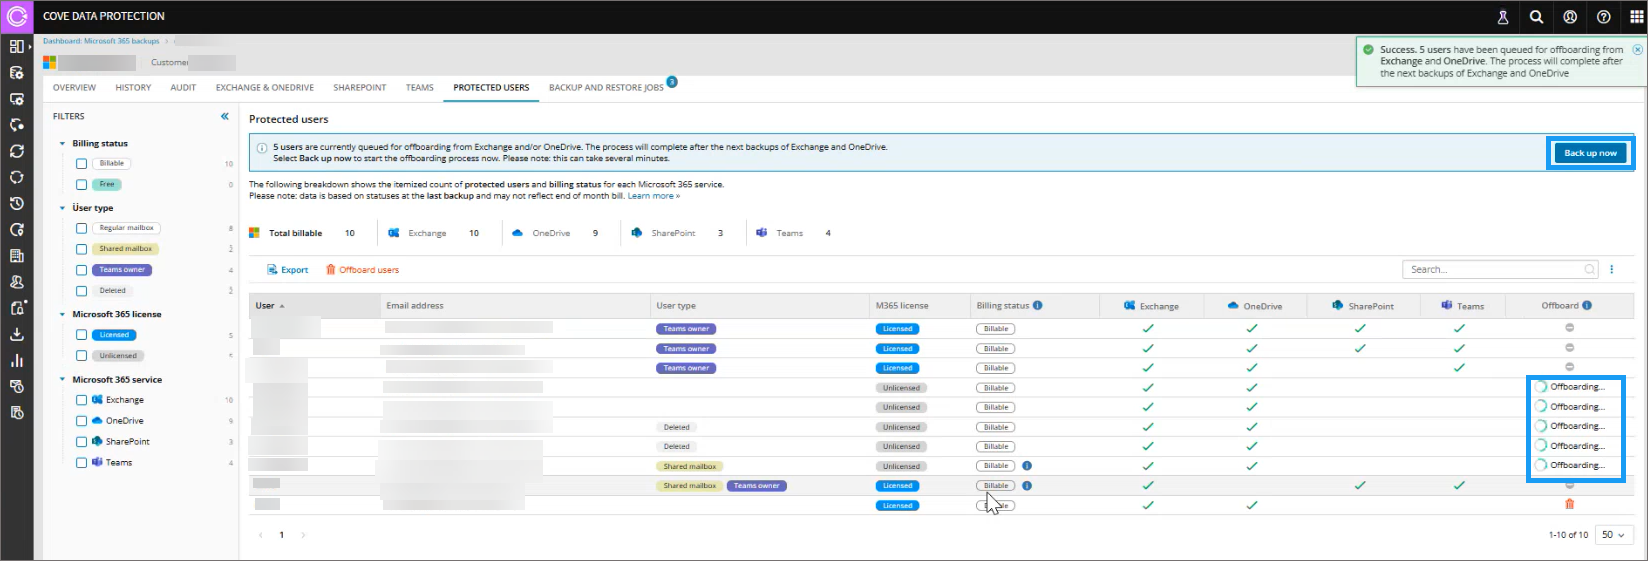Viewport: 1648px width, 561px height.
Task: Click into the Search input field
Action: [x=1492, y=270]
